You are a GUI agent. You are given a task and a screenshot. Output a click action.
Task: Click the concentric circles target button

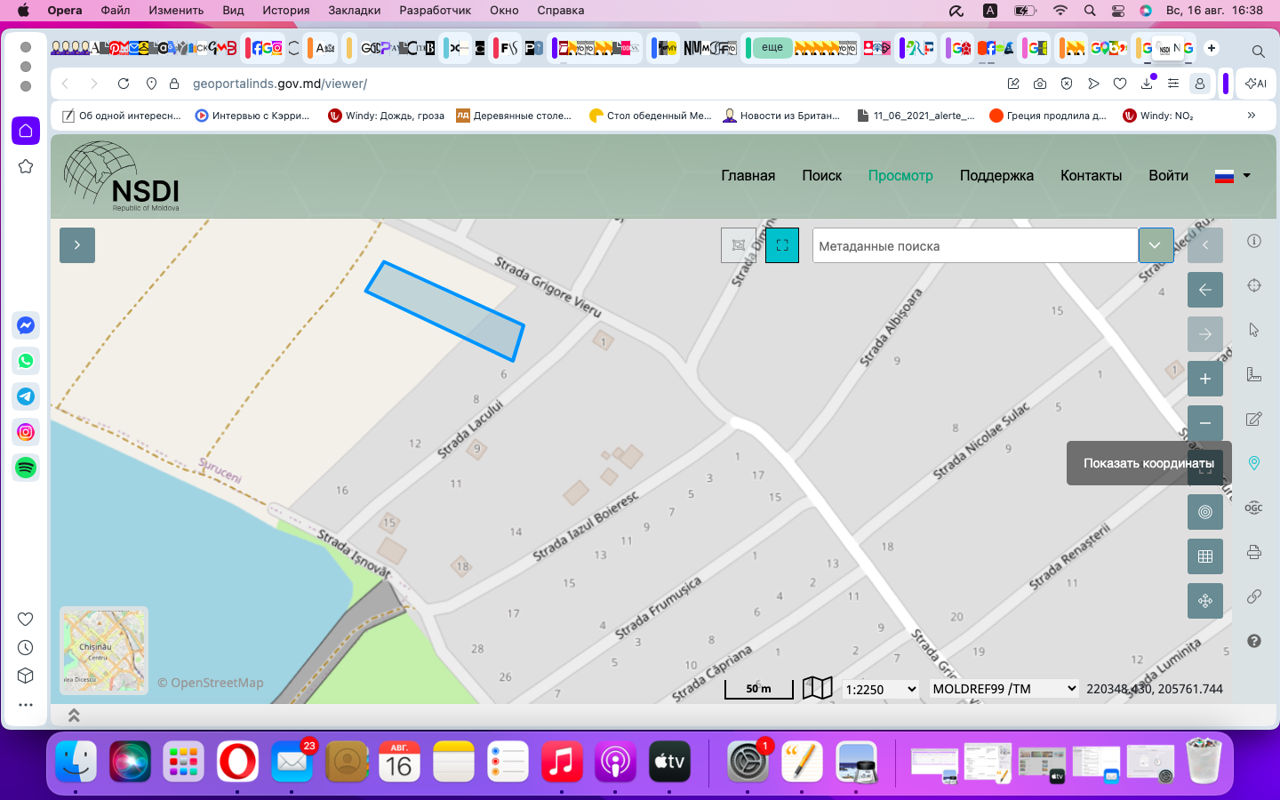pyautogui.click(x=1205, y=512)
